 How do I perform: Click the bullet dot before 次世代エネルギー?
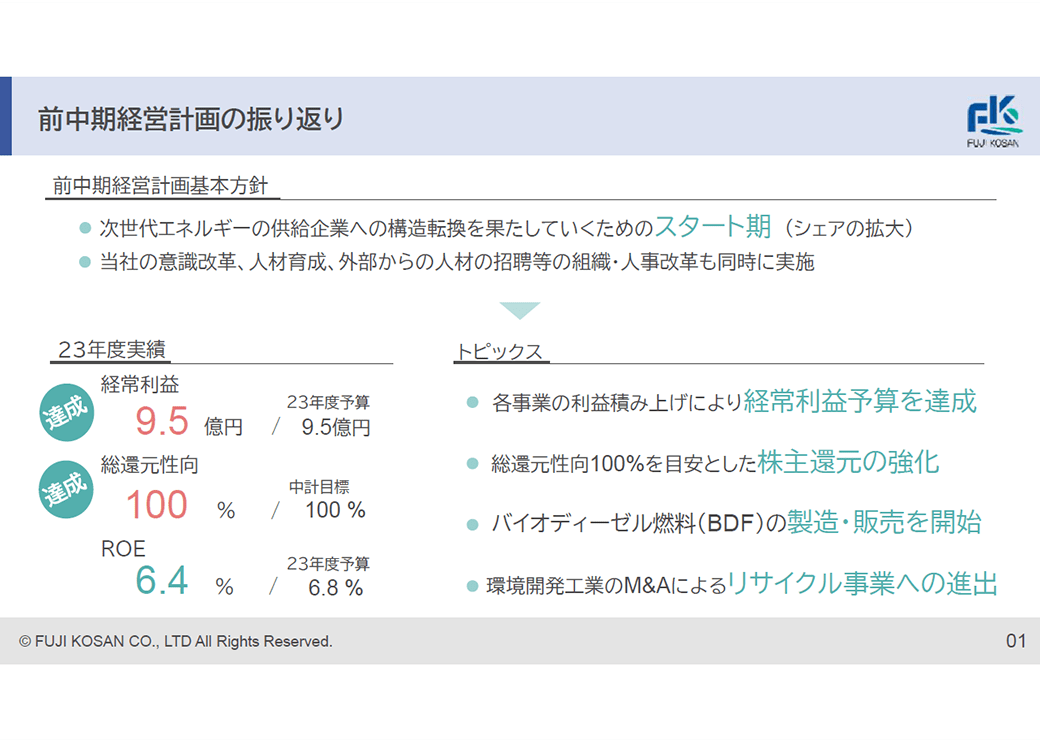(x=85, y=228)
